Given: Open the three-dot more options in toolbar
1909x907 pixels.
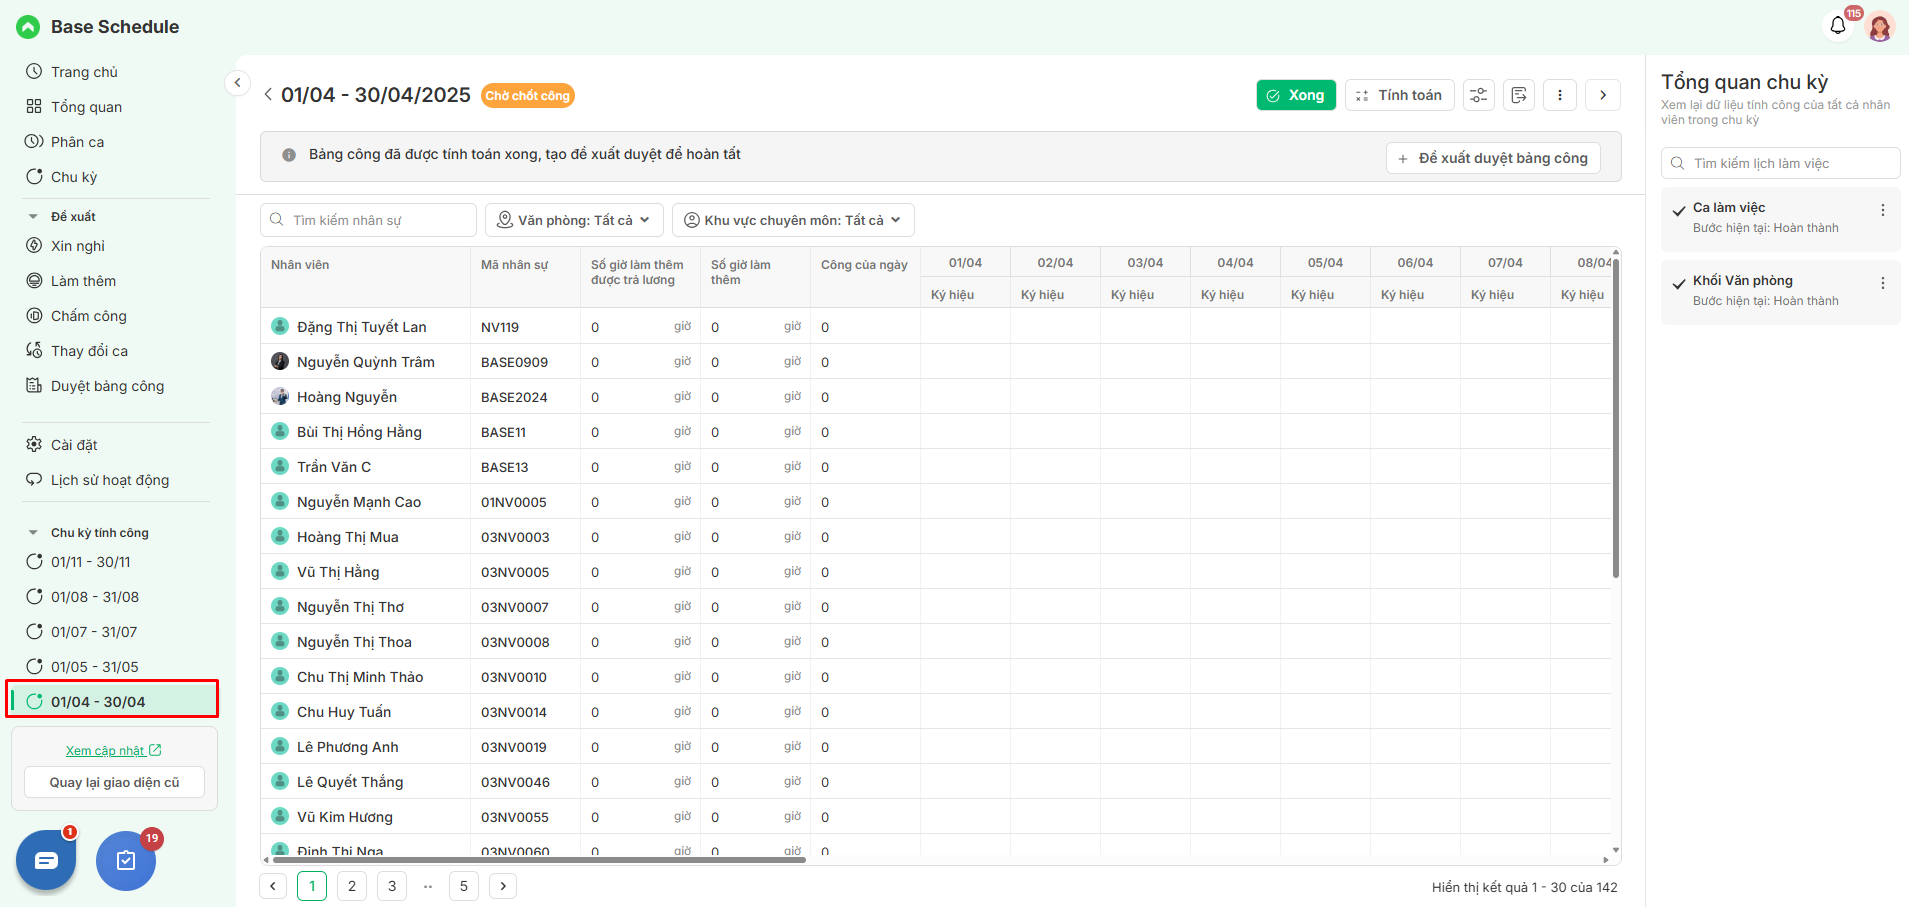Looking at the screenshot, I should coord(1560,95).
